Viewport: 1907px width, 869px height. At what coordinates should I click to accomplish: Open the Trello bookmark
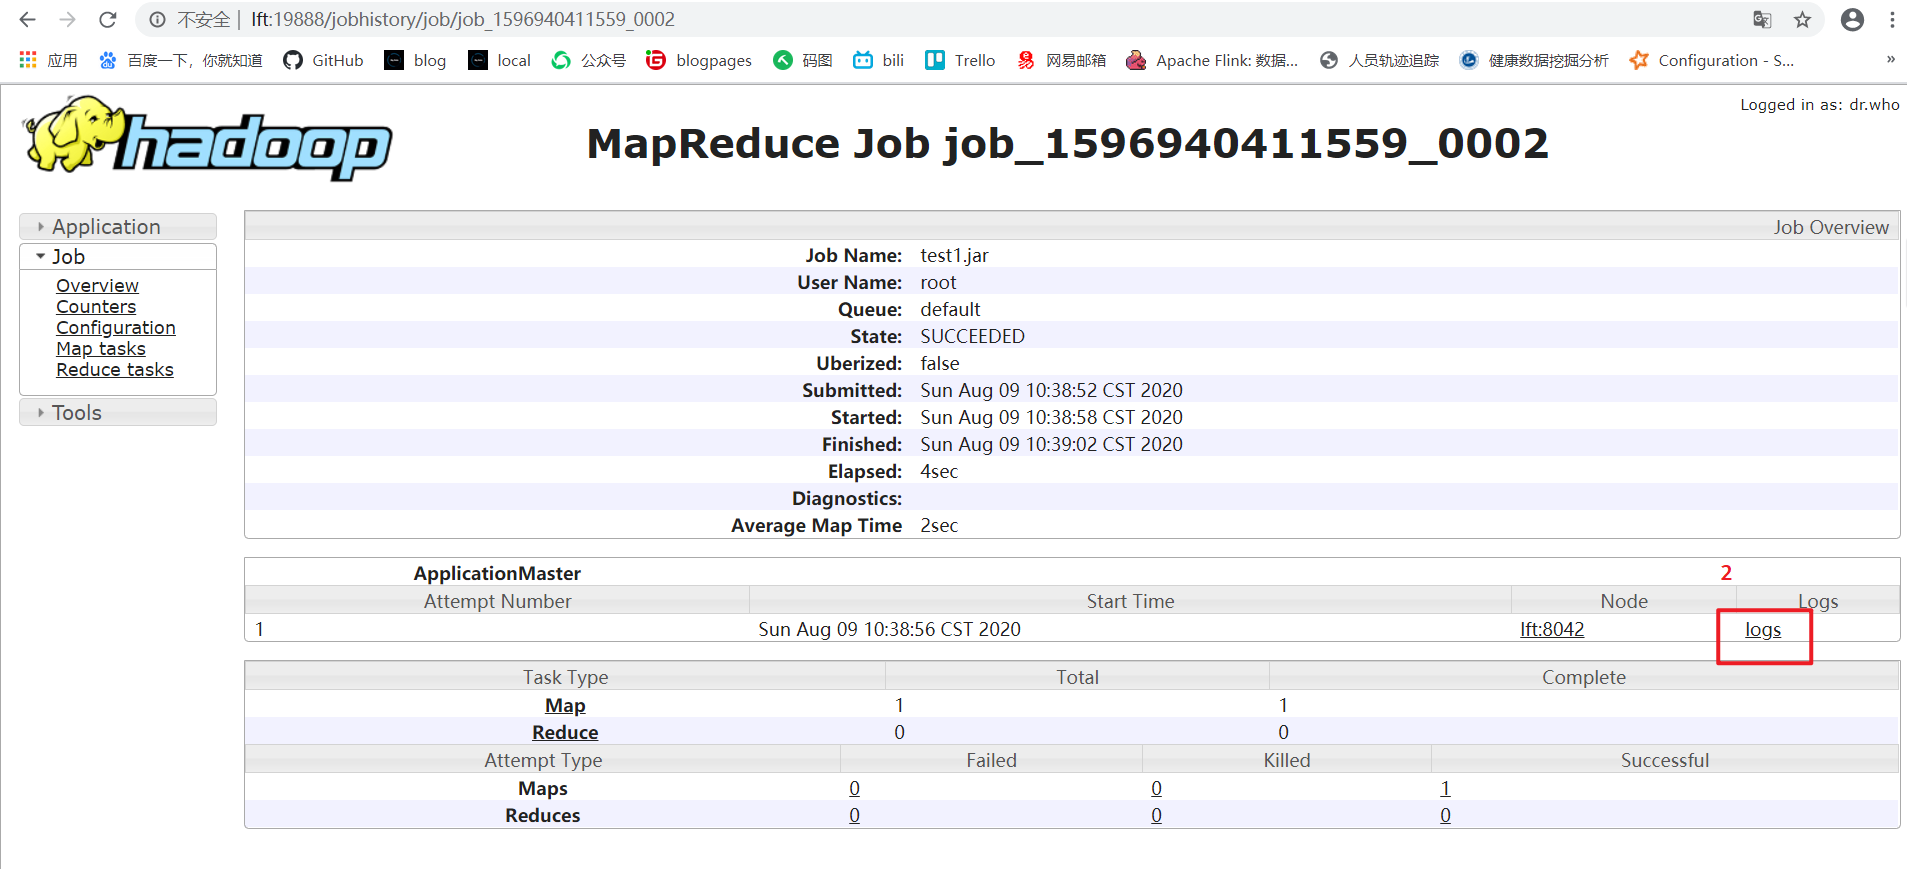click(x=960, y=60)
